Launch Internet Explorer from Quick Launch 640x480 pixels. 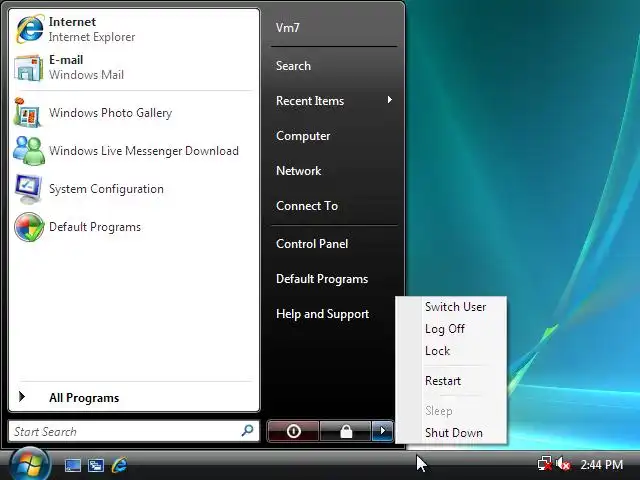(120, 465)
